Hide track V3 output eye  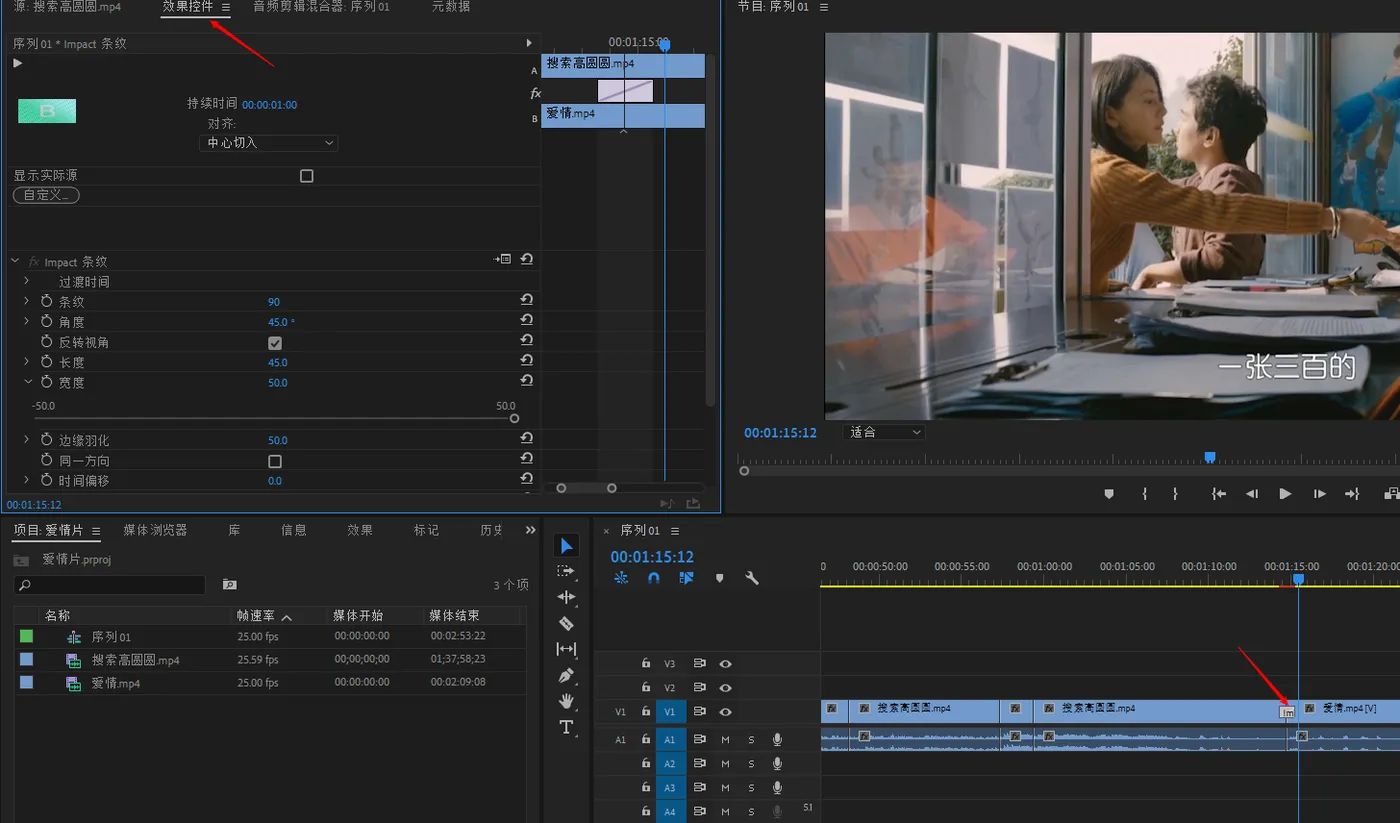[725, 663]
